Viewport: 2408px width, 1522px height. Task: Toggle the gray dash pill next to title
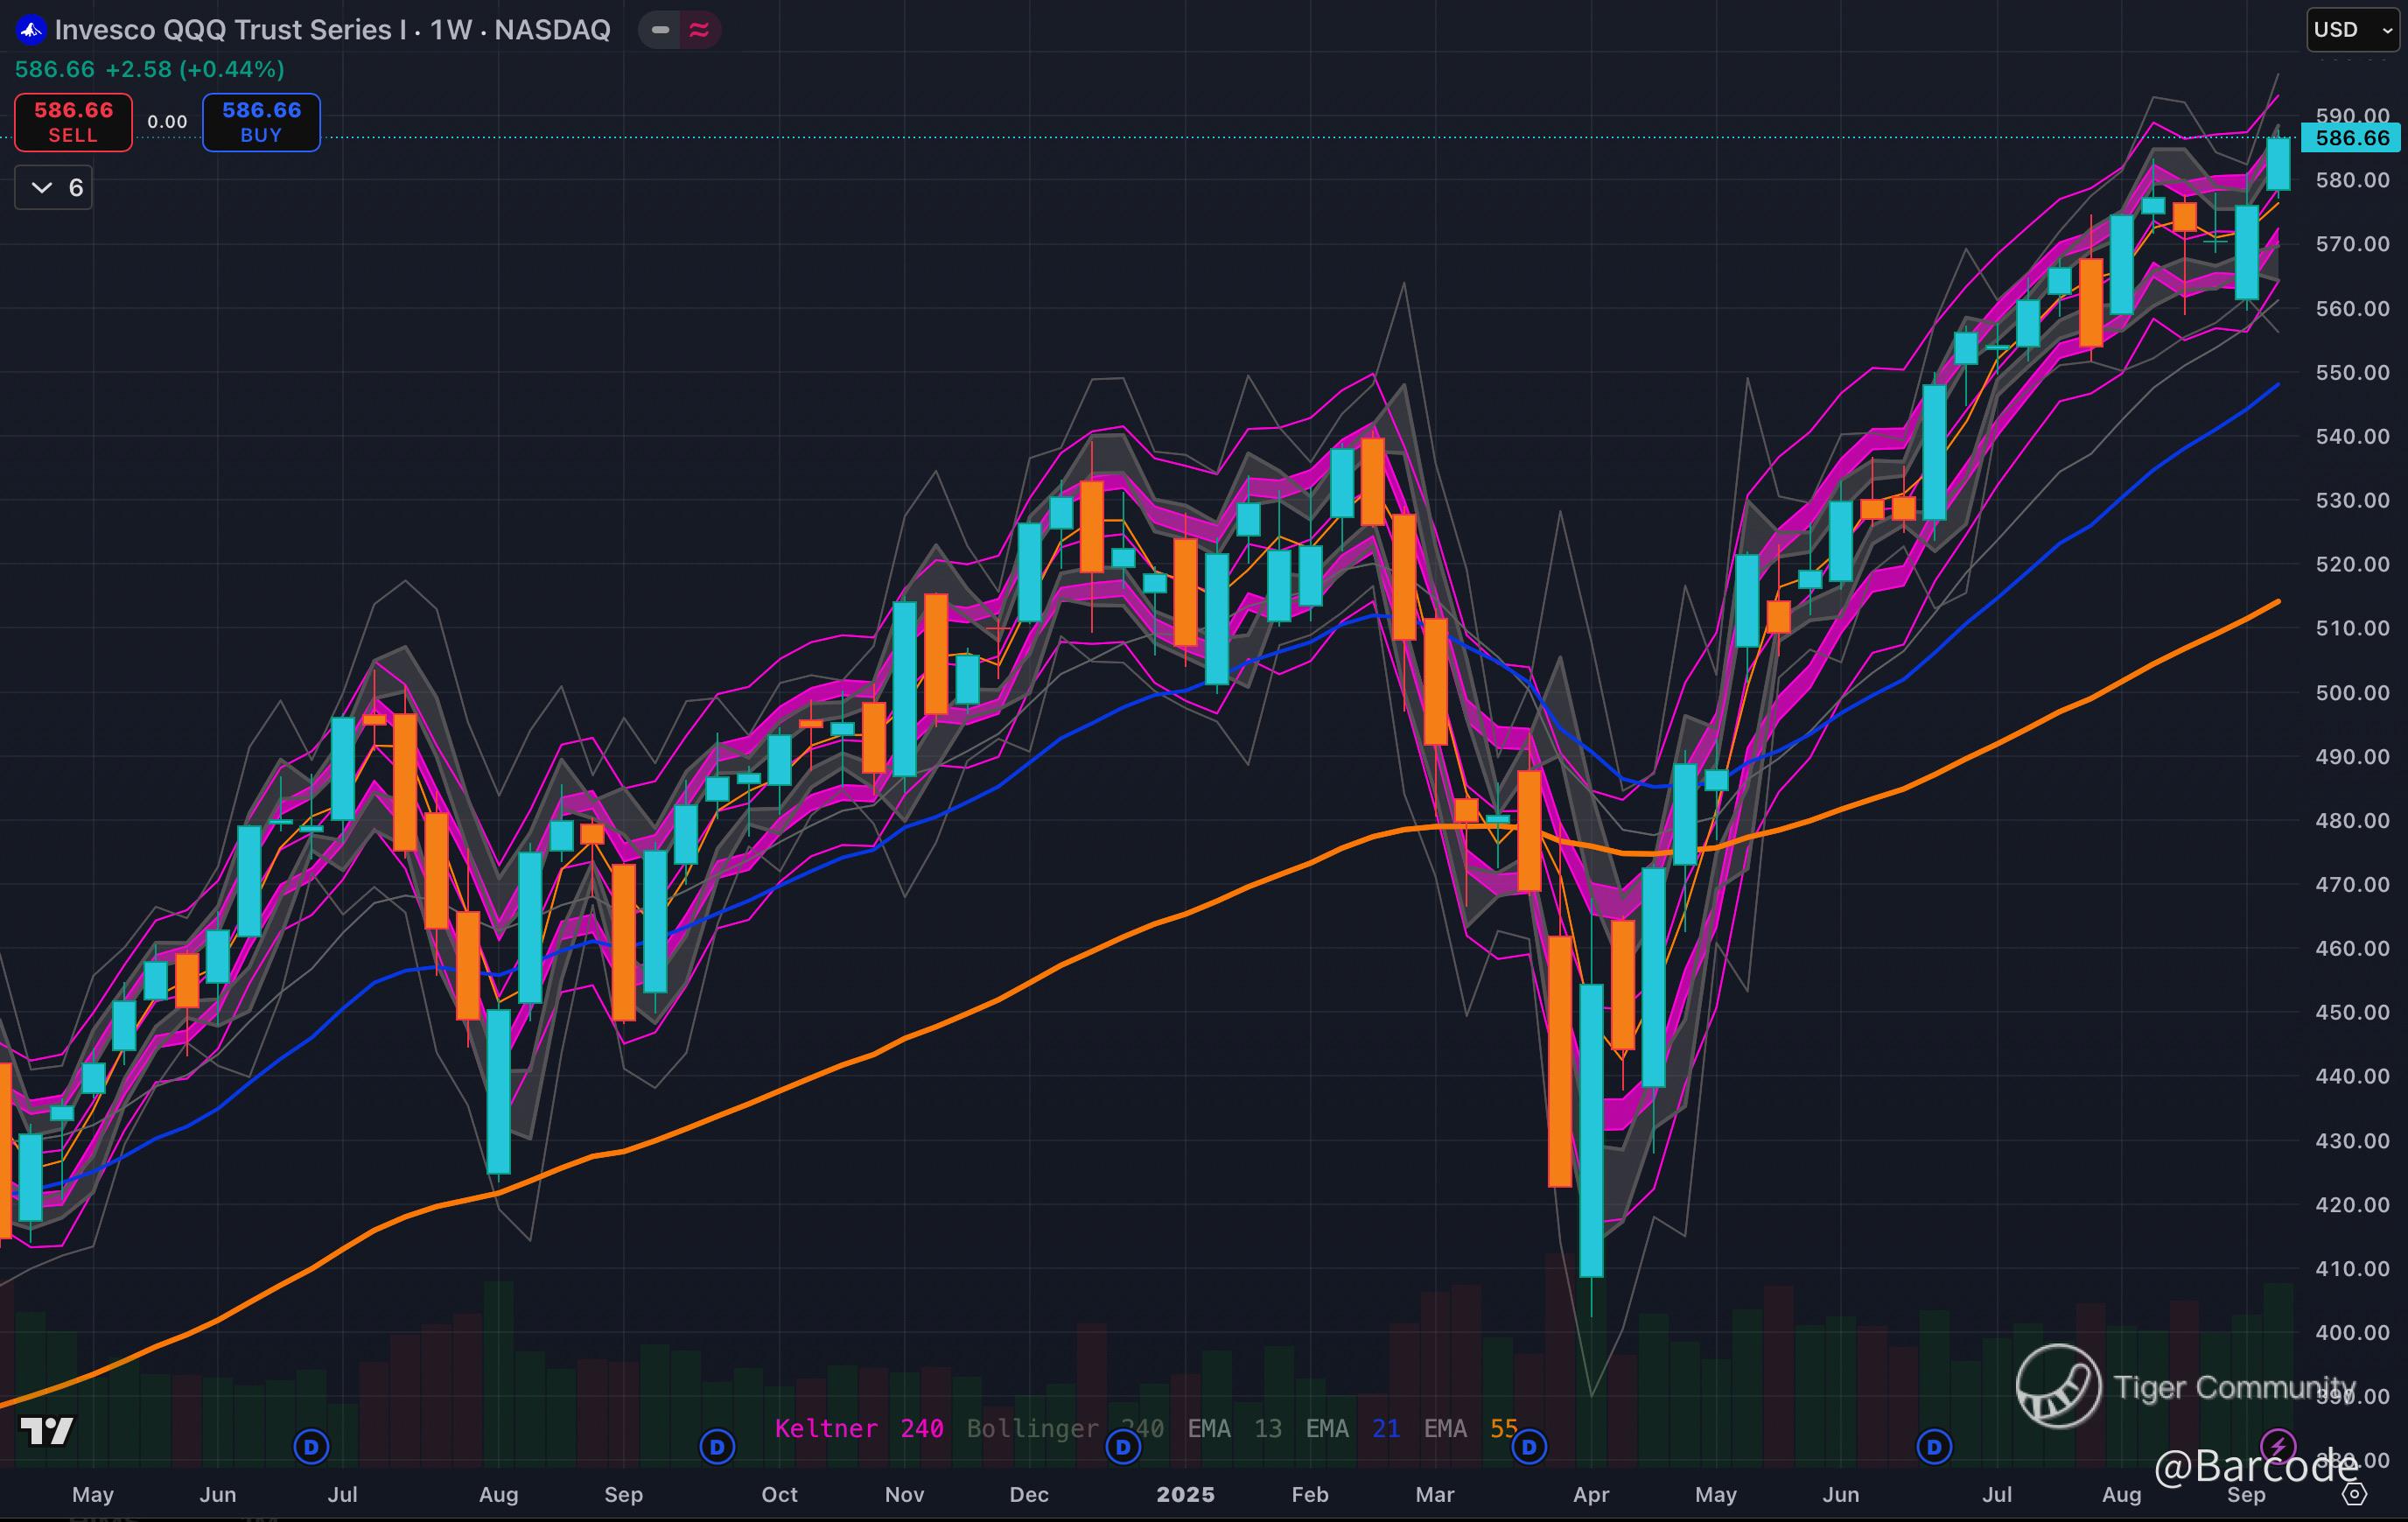pyautogui.click(x=660, y=30)
